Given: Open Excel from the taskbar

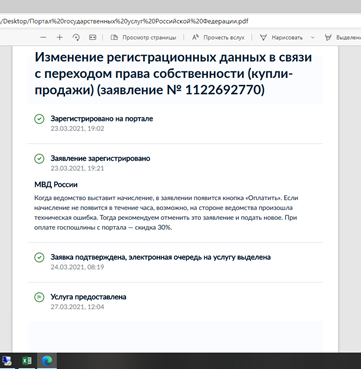Looking at the screenshot, I should [27, 361].
